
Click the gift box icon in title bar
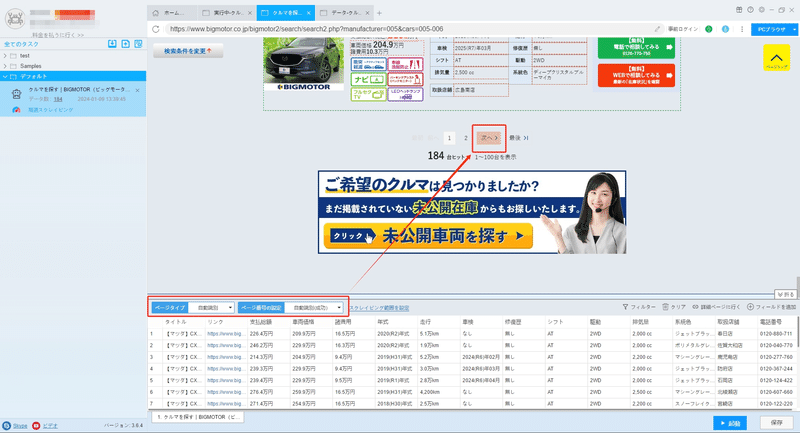739,10
